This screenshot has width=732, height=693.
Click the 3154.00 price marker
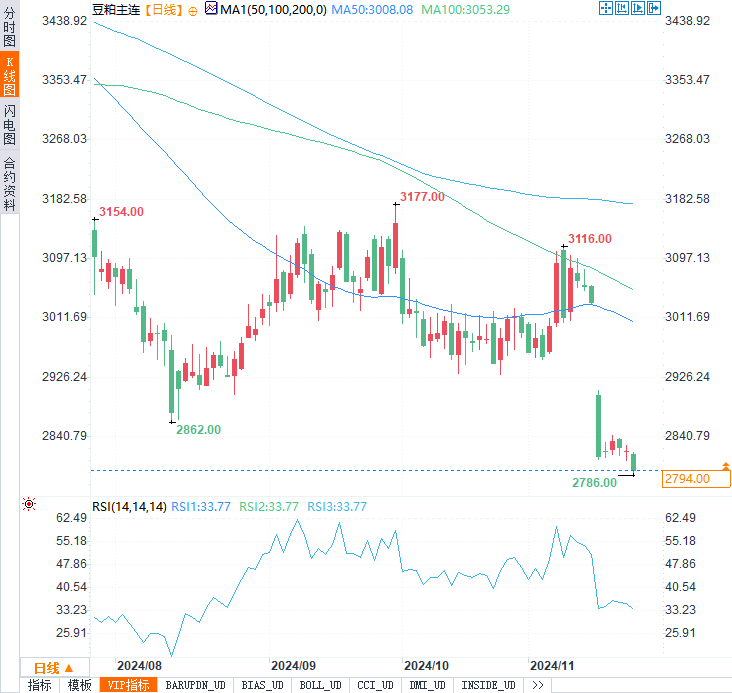(x=121, y=212)
